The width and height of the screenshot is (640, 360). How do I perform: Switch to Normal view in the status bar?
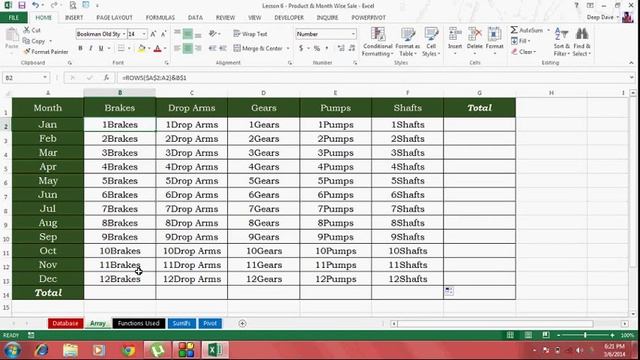point(510,335)
